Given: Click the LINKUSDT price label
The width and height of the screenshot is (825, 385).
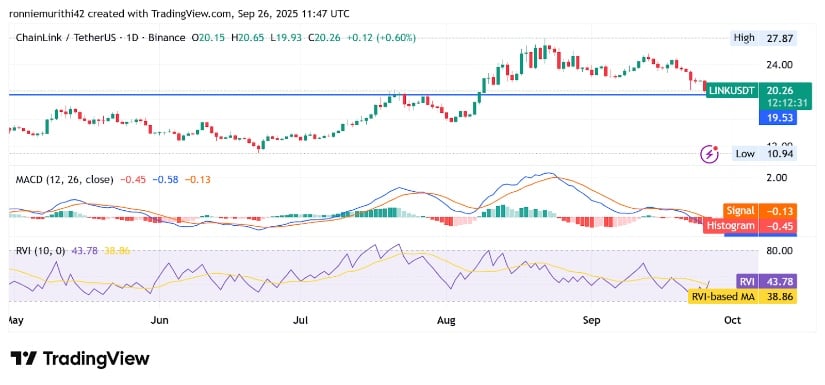Looking at the screenshot, I should pos(732,90).
